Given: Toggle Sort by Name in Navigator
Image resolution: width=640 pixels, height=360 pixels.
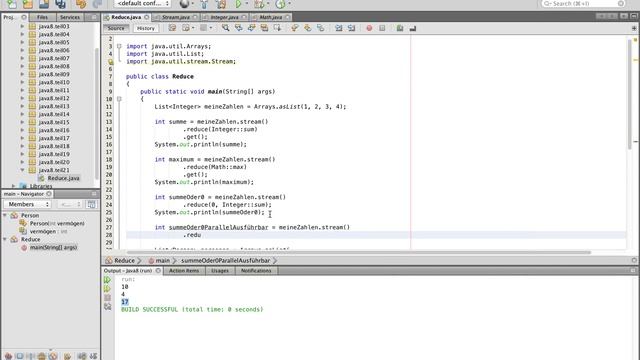Looking at the screenshot, I should (x=82, y=356).
